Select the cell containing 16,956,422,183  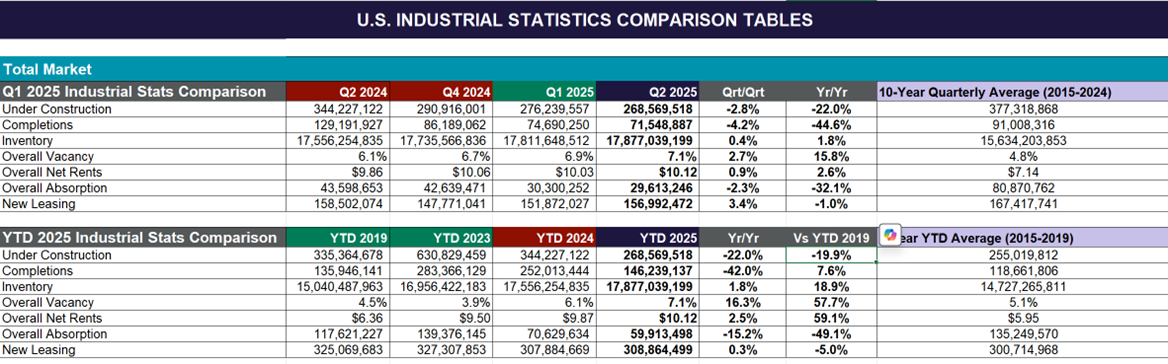(441, 286)
